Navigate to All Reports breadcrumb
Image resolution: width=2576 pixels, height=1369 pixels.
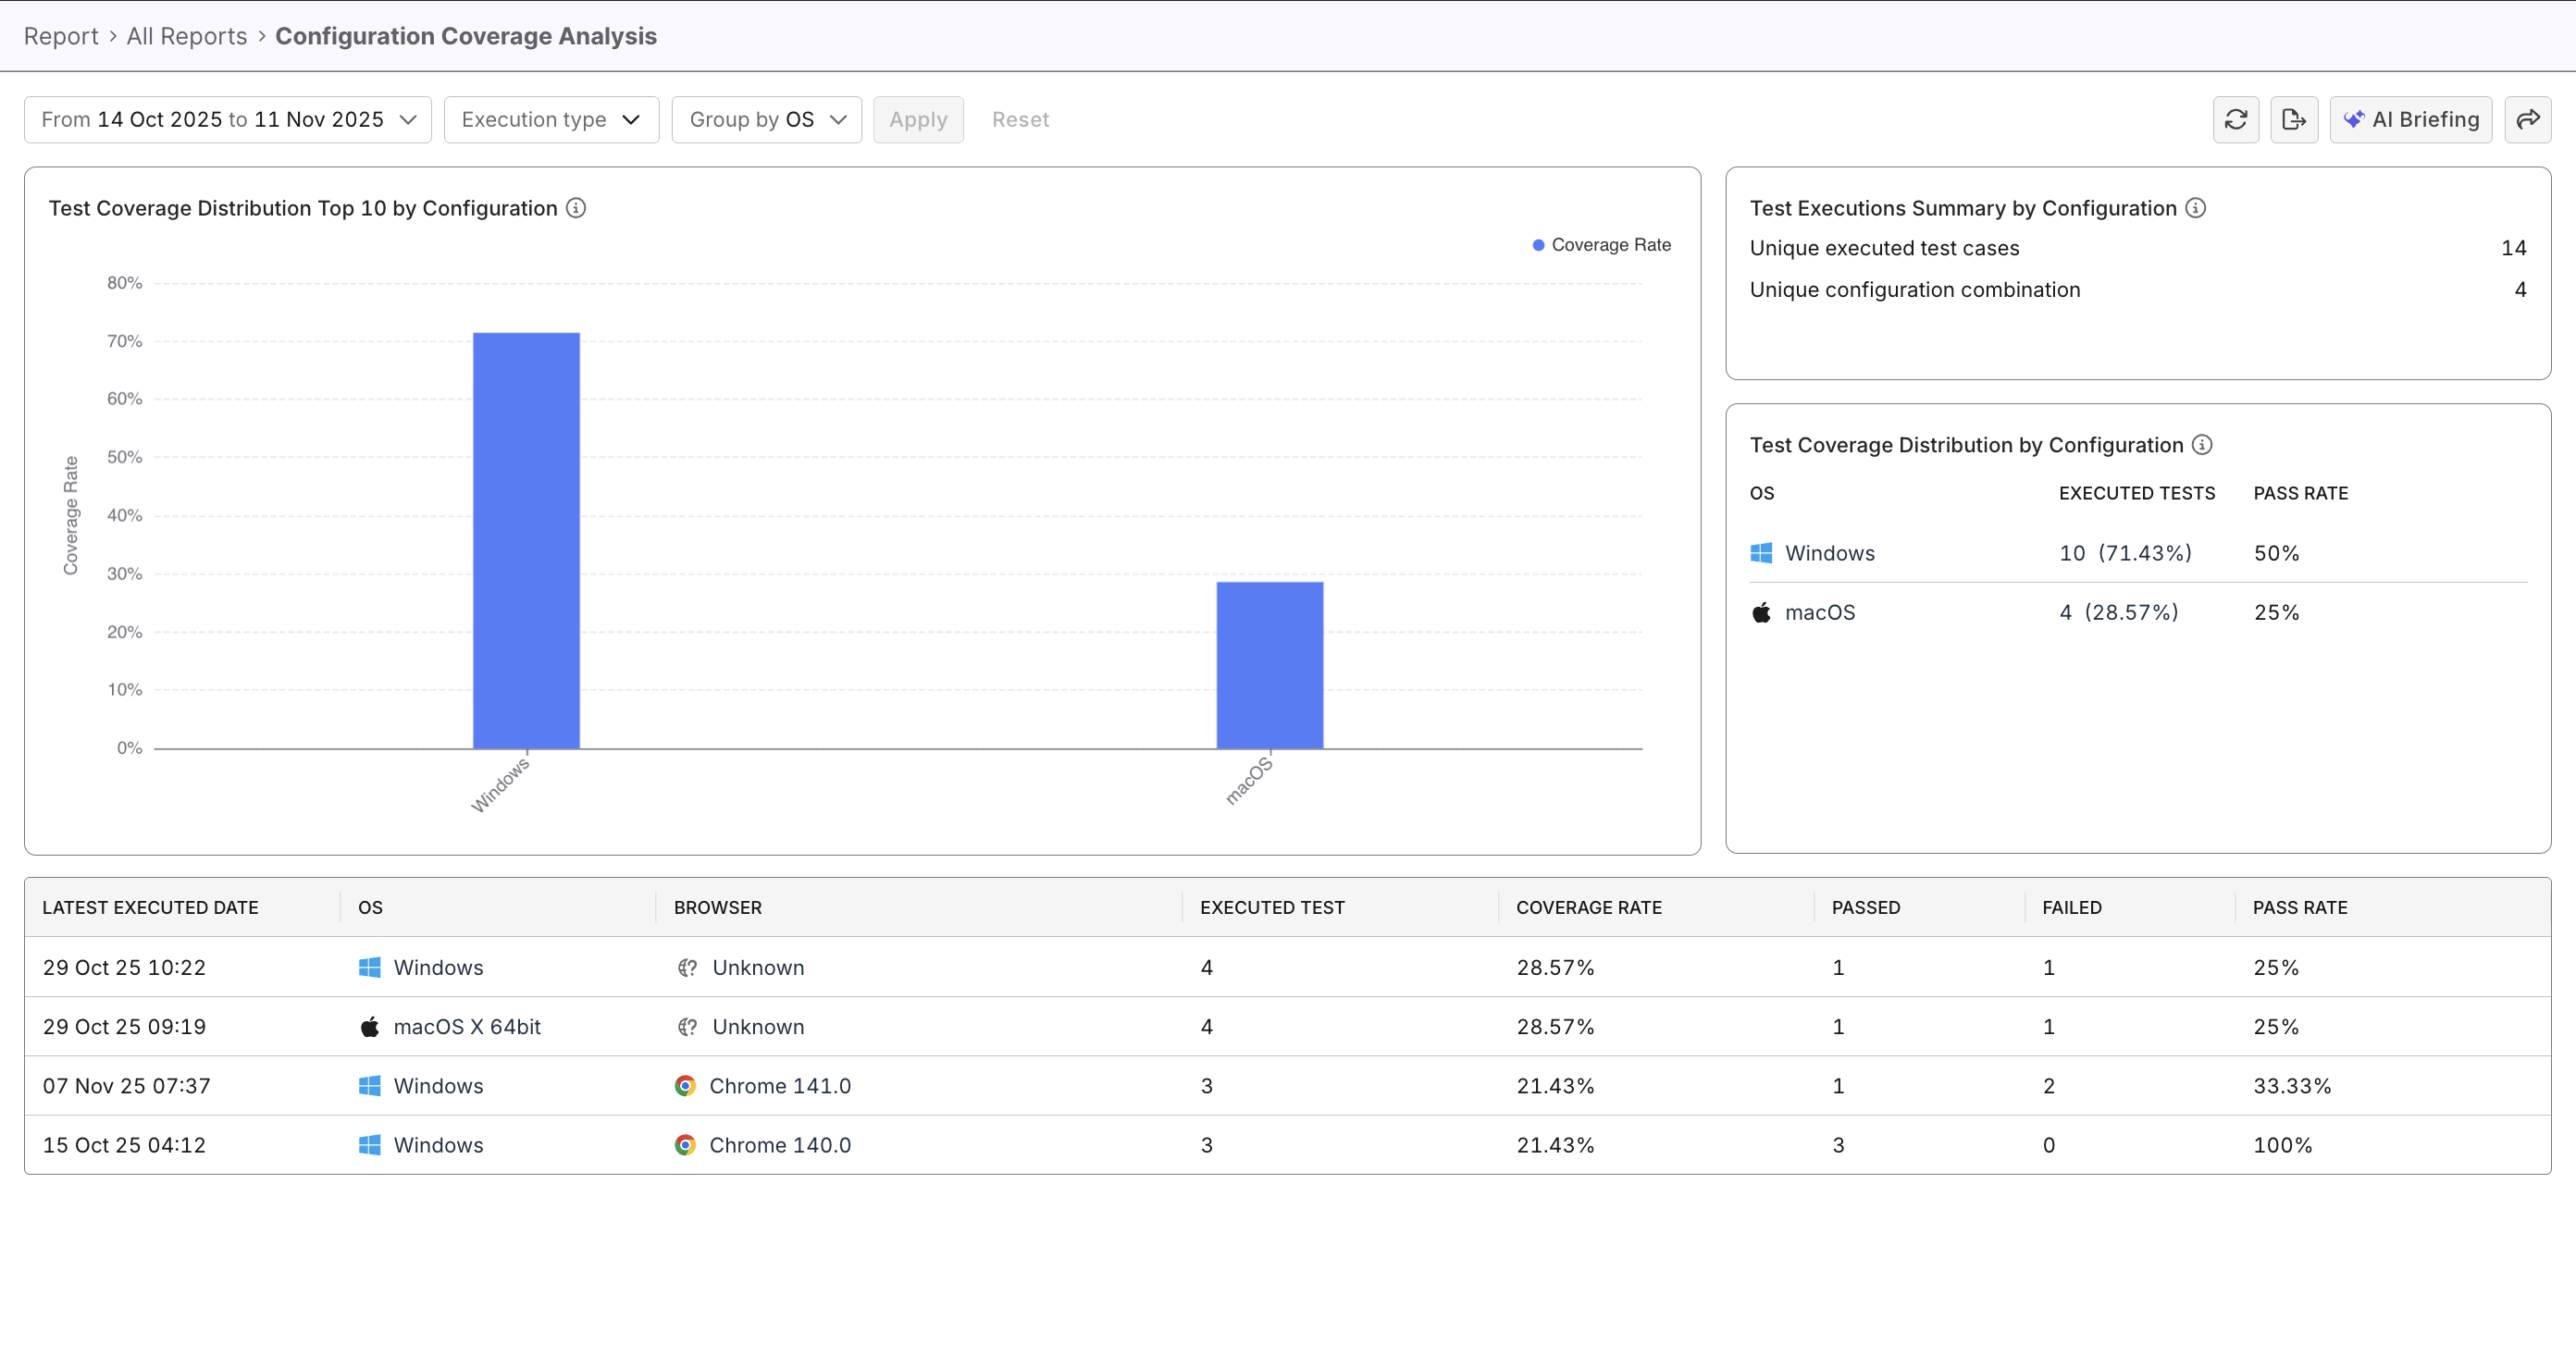(185, 35)
